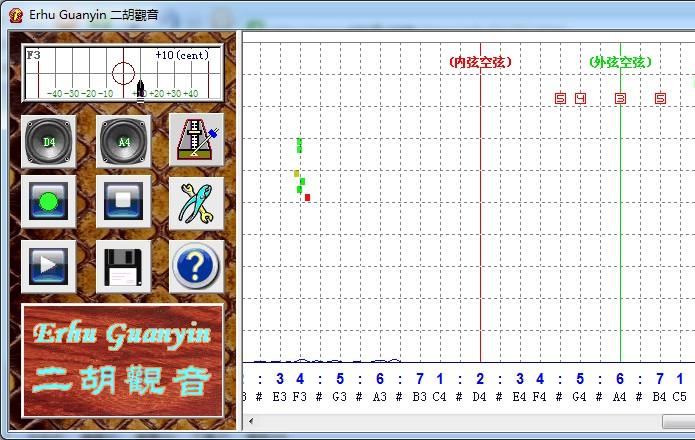
Task: Click the Erhu Guanyin logo banner
Action: [x=123, y=362]
